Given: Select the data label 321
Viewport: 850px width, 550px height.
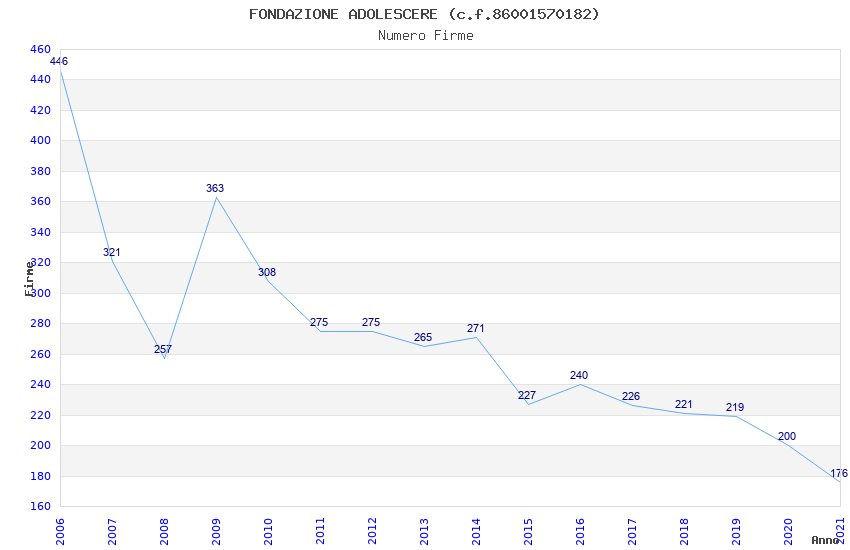Looking at the screenshot, I should pos(112,252).
